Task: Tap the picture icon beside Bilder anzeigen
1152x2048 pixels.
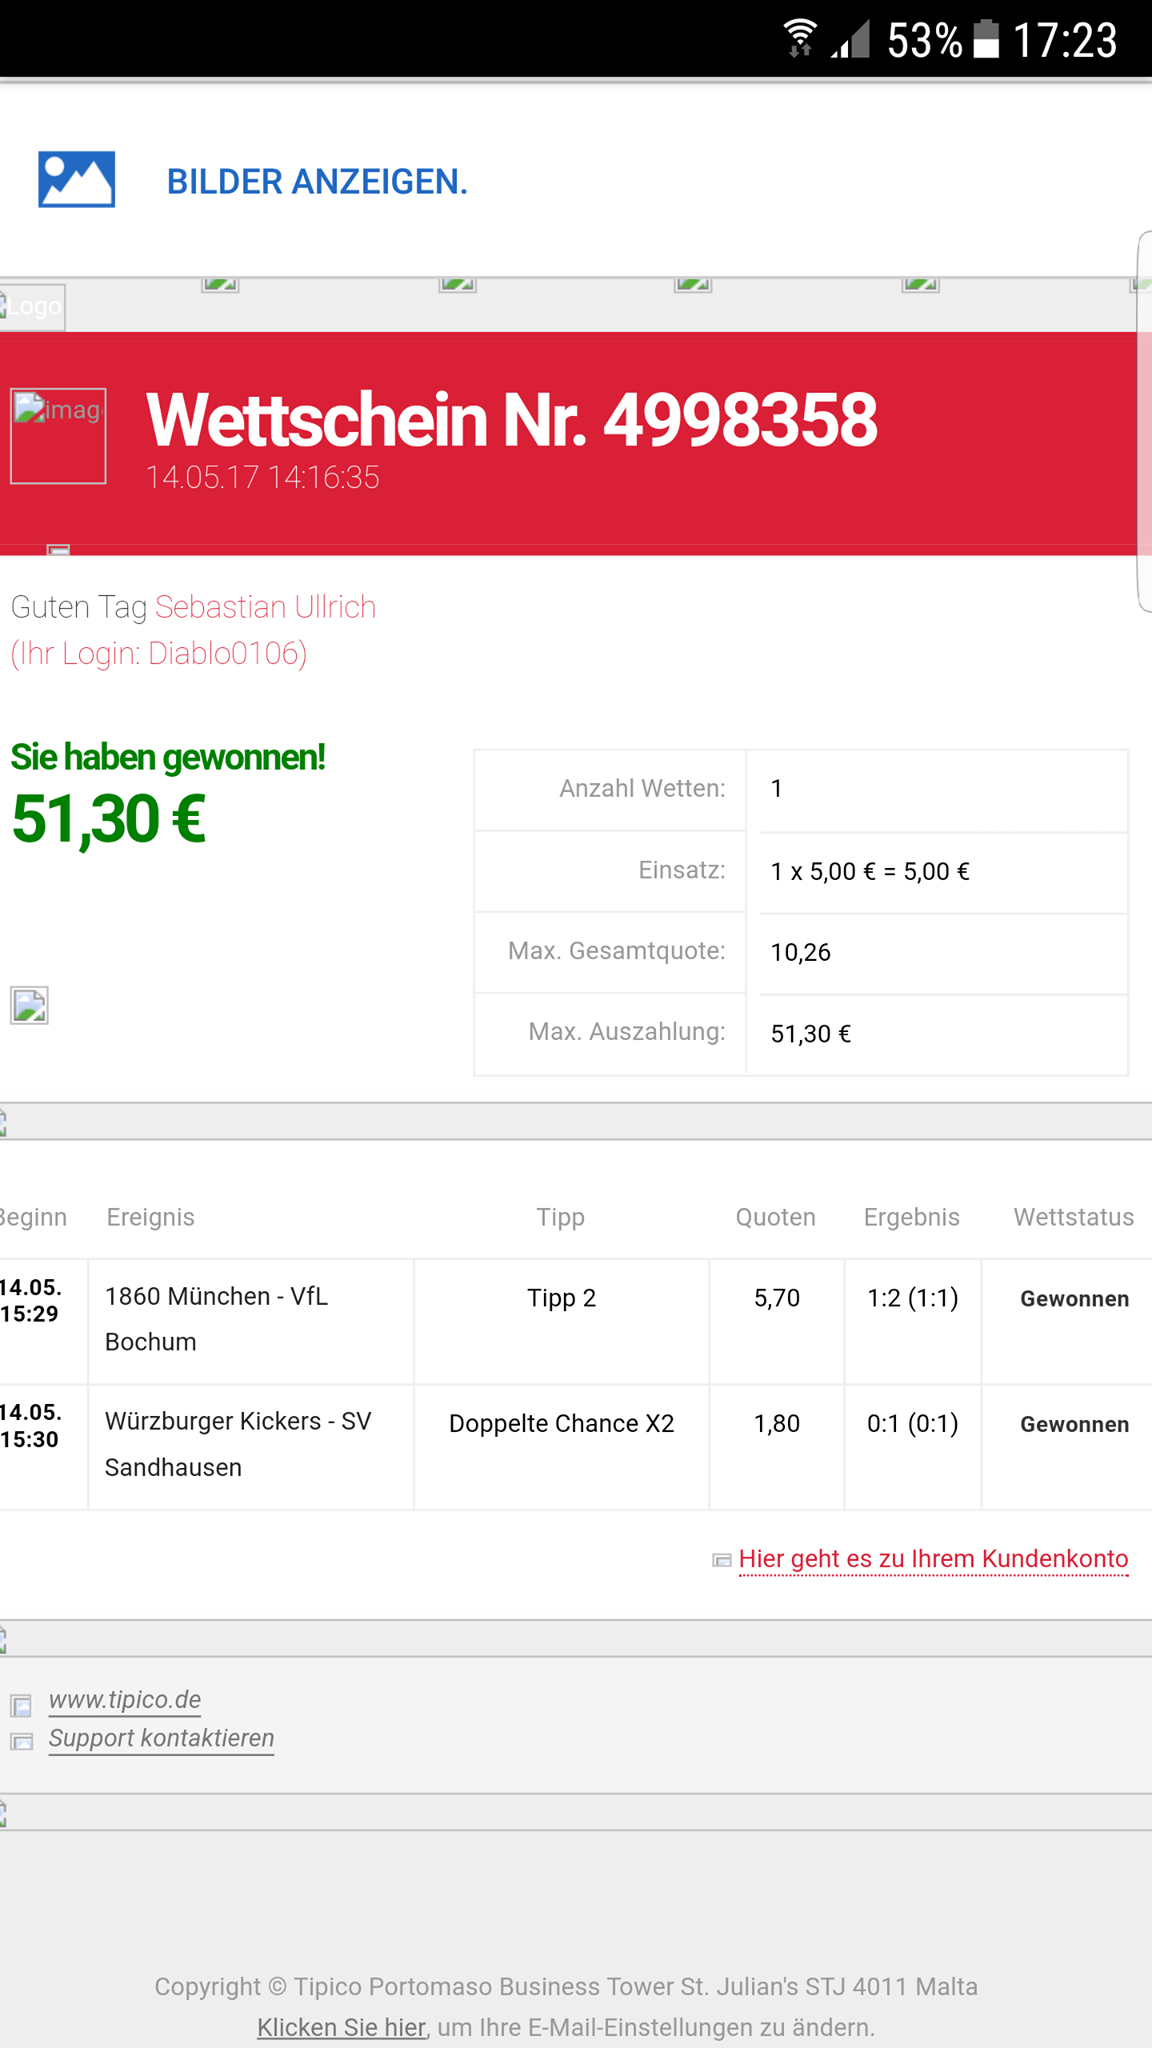Action: 77,180
